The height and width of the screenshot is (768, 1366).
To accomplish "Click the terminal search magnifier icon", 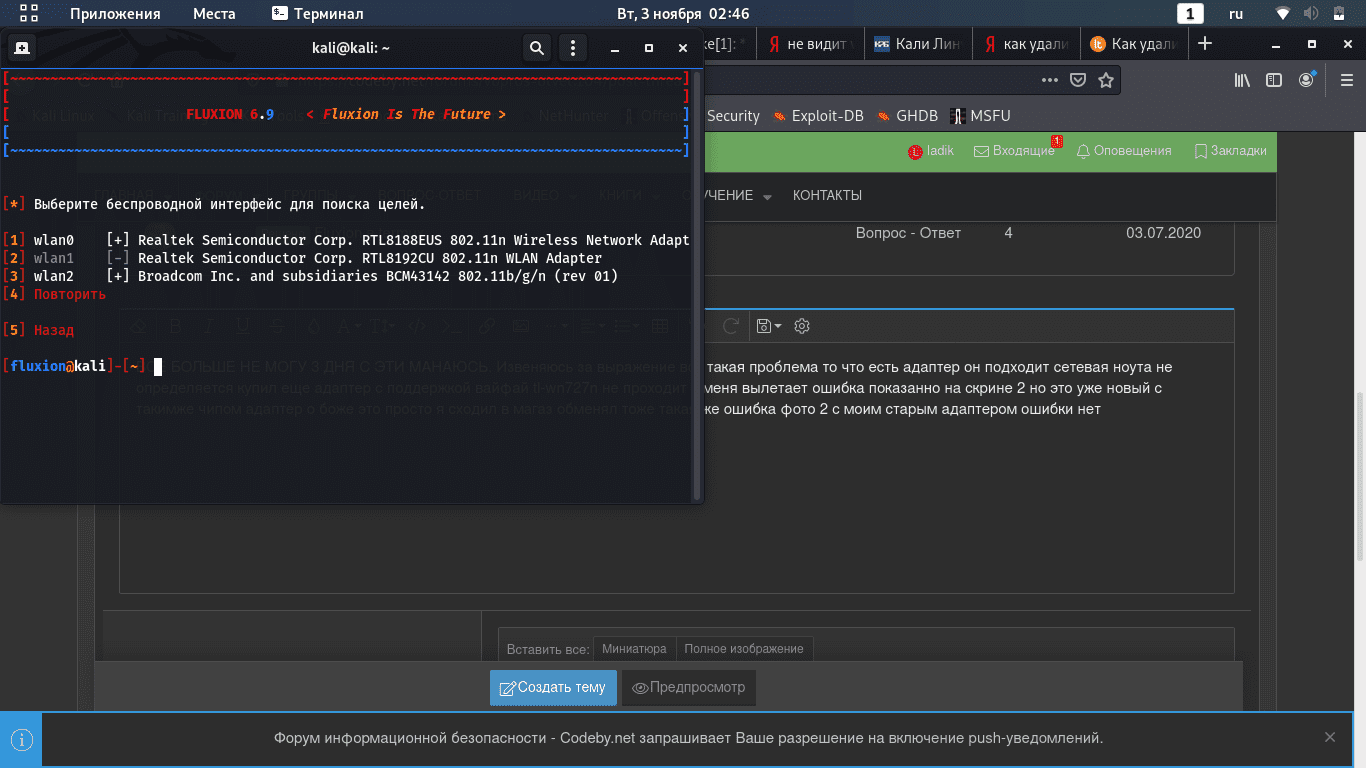I will (x=537, y=48).
